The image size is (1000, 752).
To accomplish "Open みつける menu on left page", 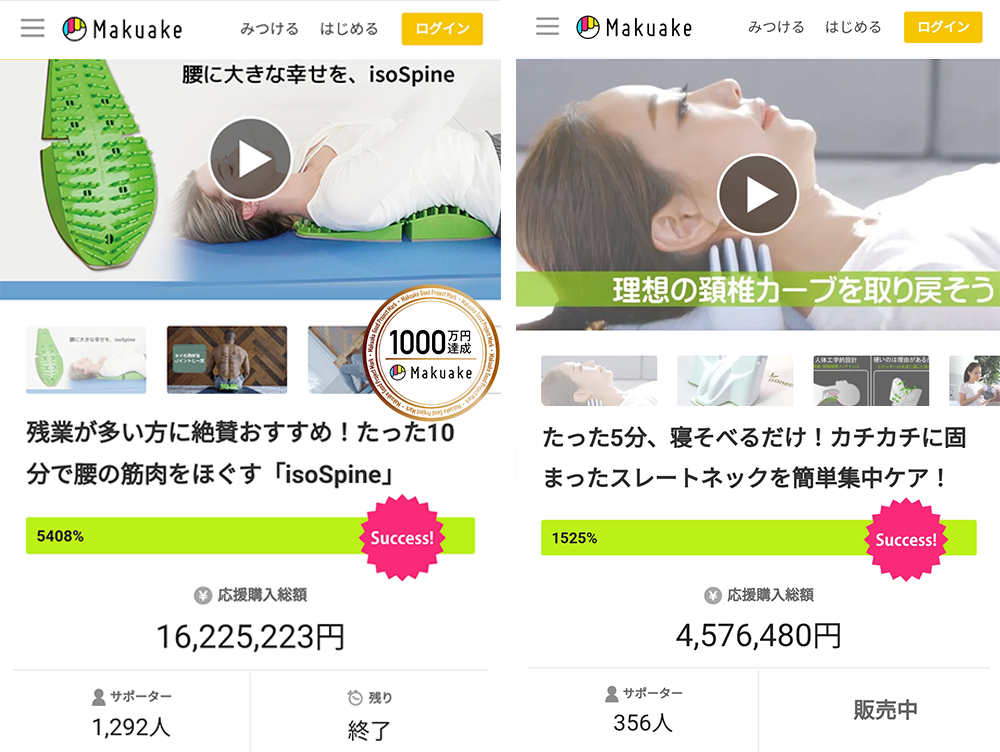I will point(269,29).
